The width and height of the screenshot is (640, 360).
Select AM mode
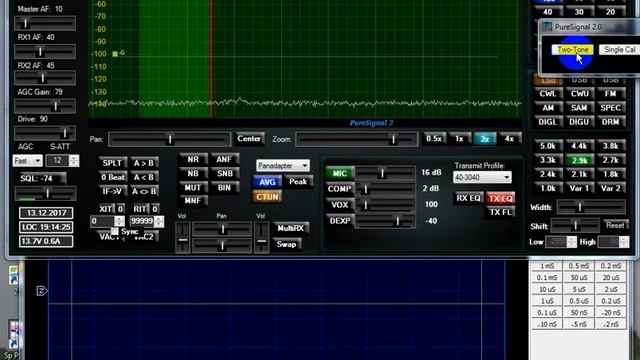click(547, 108)
